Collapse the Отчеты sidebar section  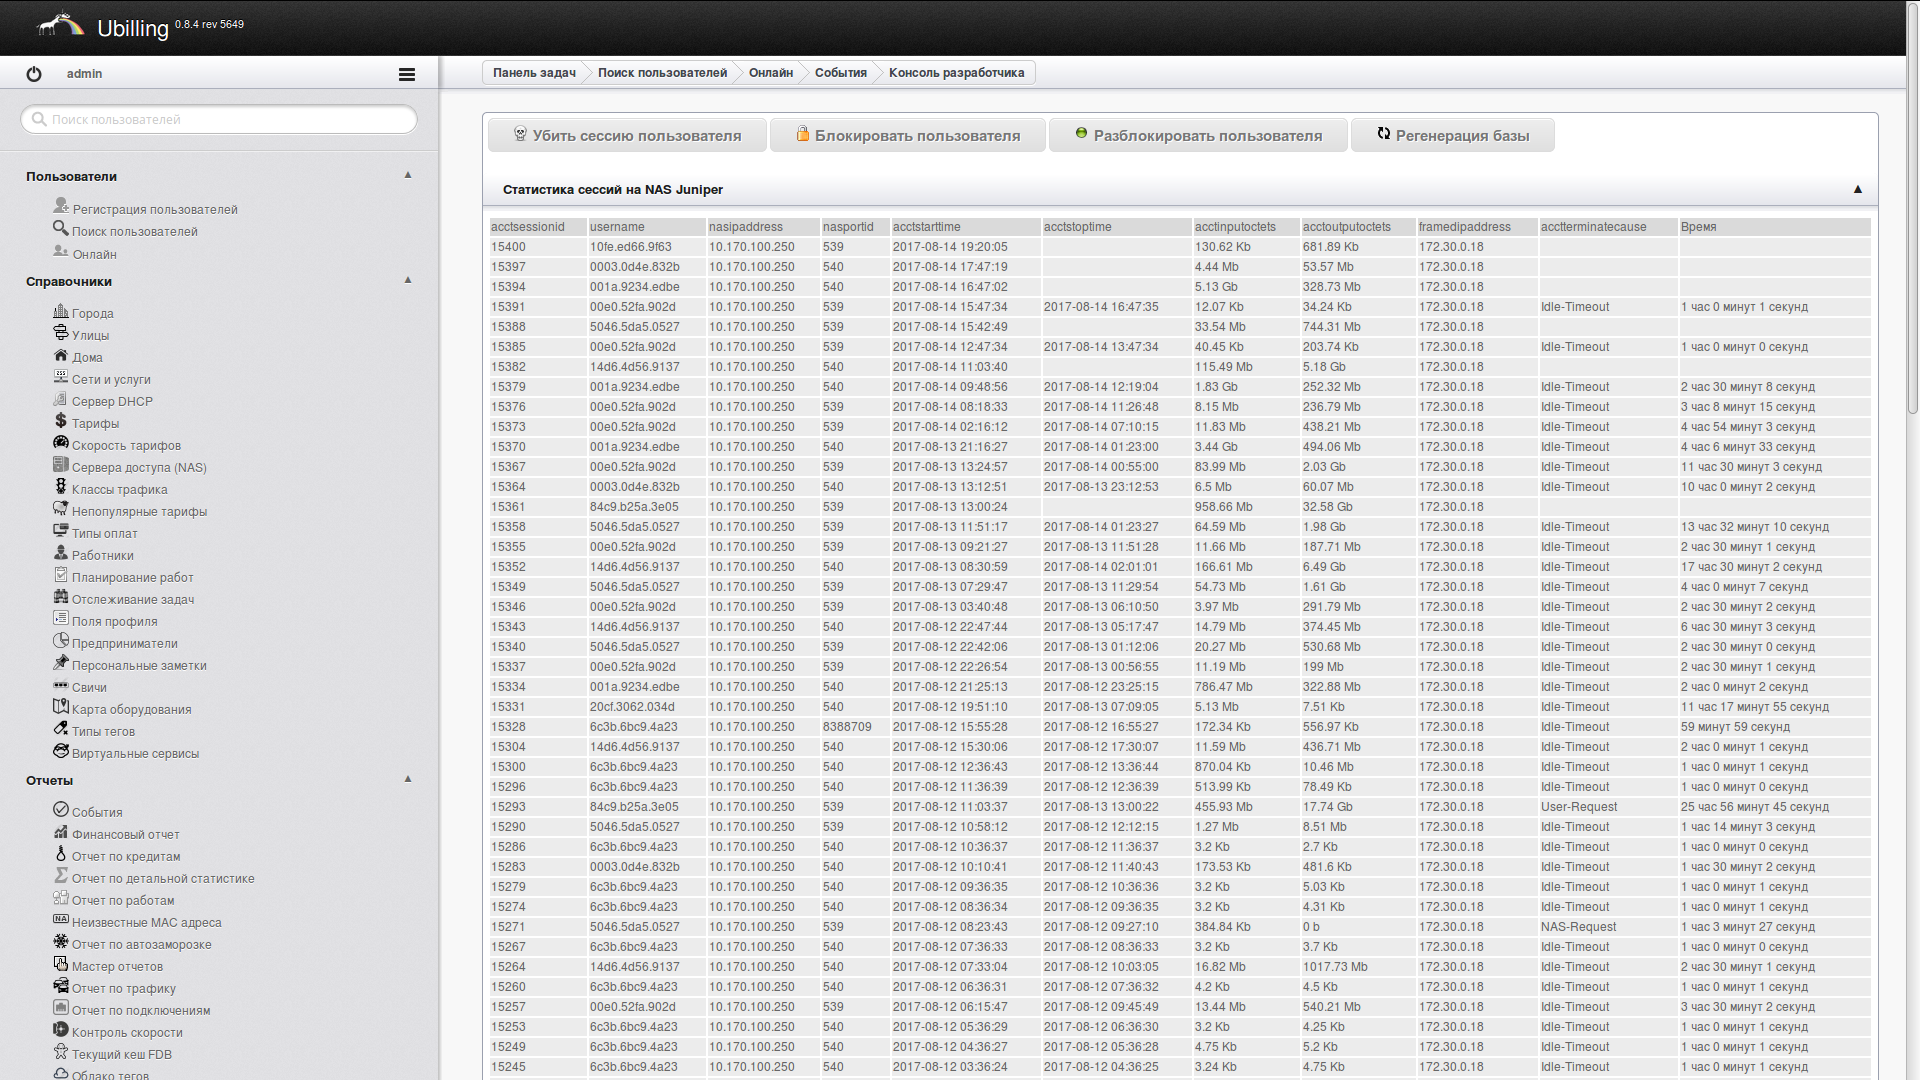(x=408, y=779)
